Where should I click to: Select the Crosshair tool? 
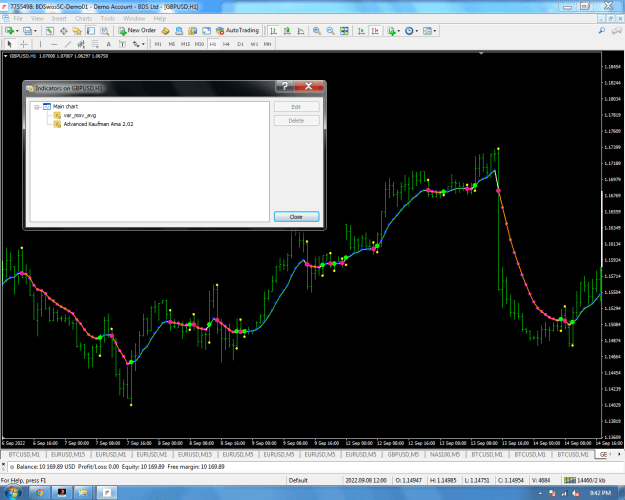24,44
